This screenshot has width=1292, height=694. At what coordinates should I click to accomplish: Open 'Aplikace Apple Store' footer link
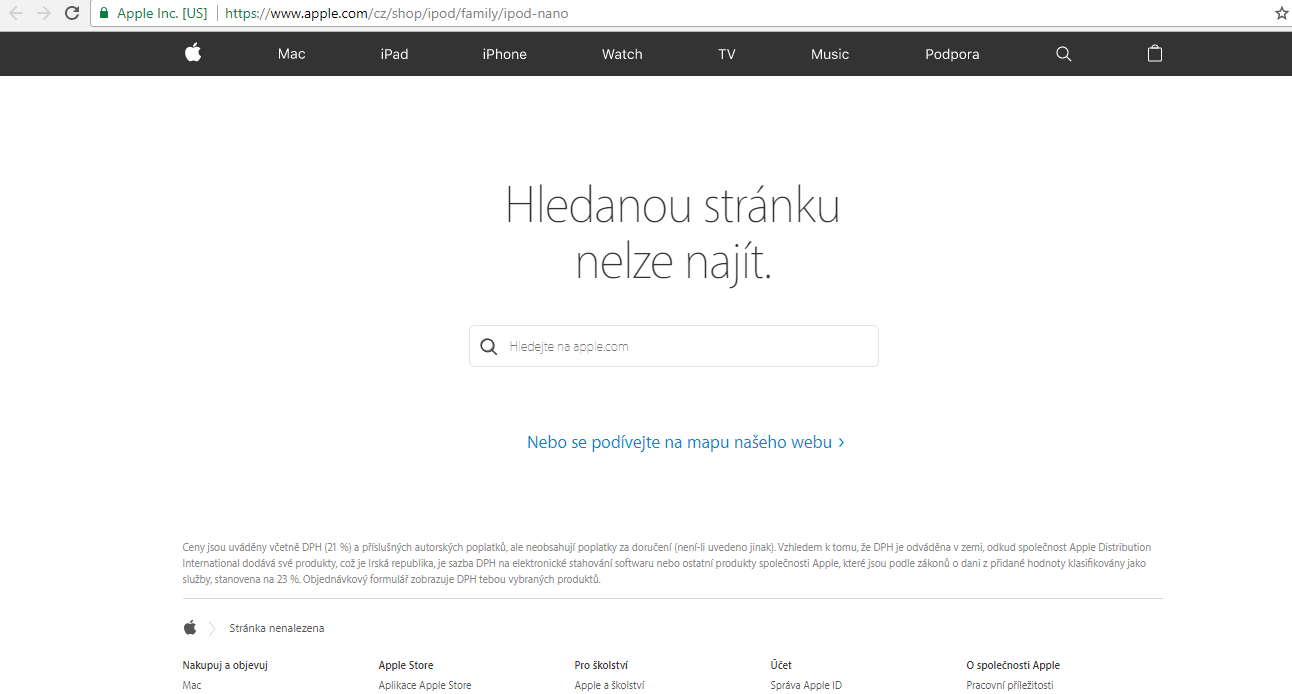coord(425,685)
